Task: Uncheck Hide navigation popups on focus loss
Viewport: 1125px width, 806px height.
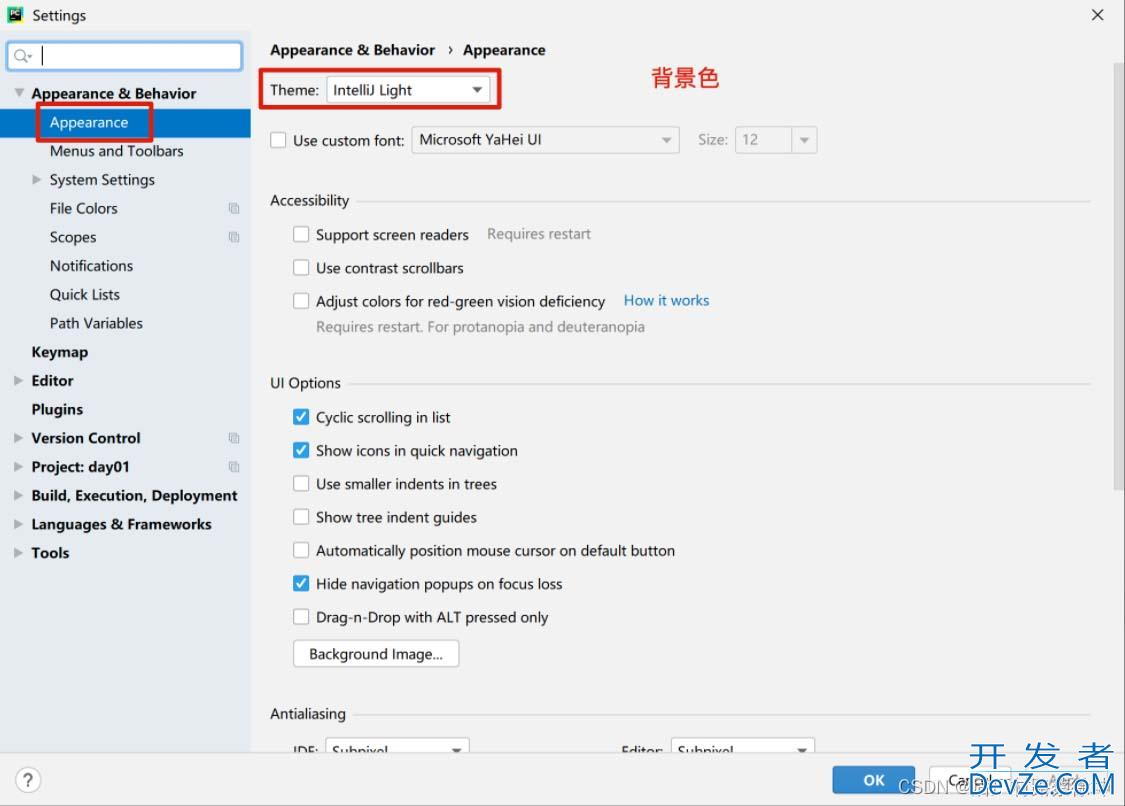Action: (301, 584)
